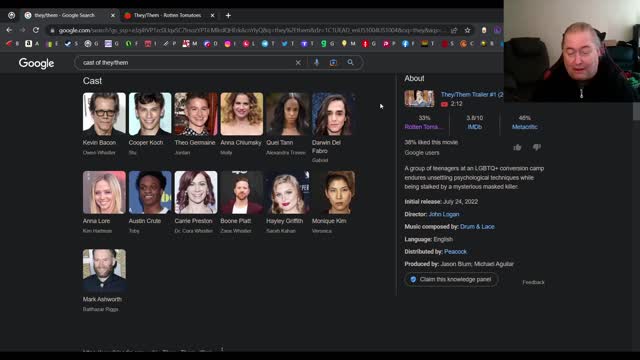Select Quei Tann's cast photo
This screenshot has height=360, width=640.
click(x=288, y=114)
